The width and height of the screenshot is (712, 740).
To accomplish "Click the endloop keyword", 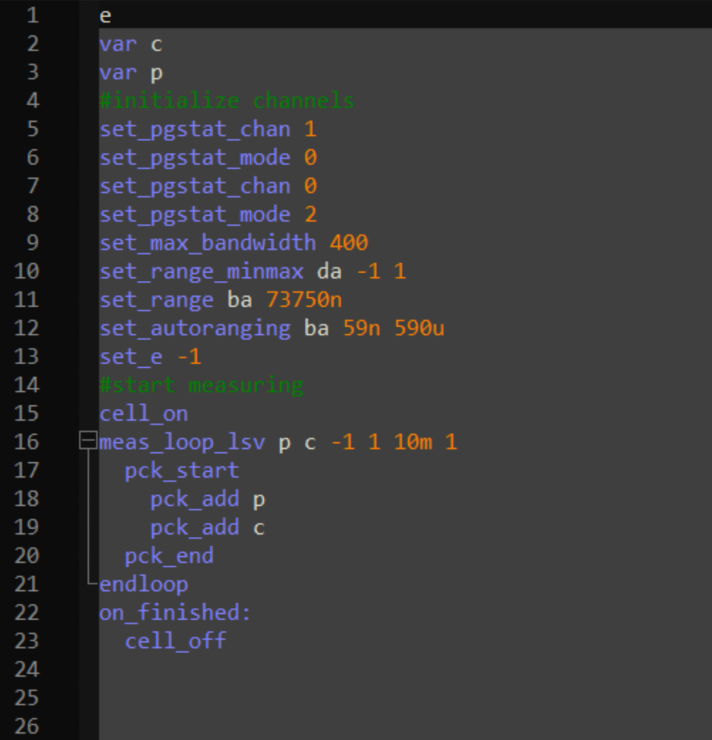I will point(144,584).
